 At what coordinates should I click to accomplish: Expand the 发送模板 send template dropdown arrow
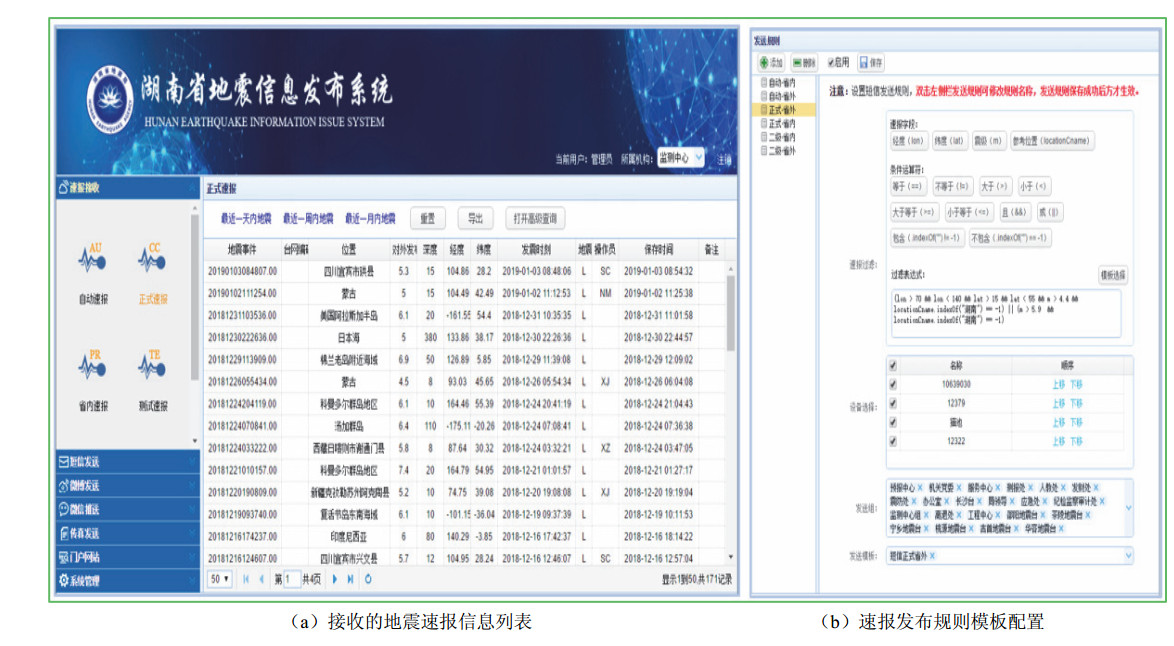point(1128,556)
